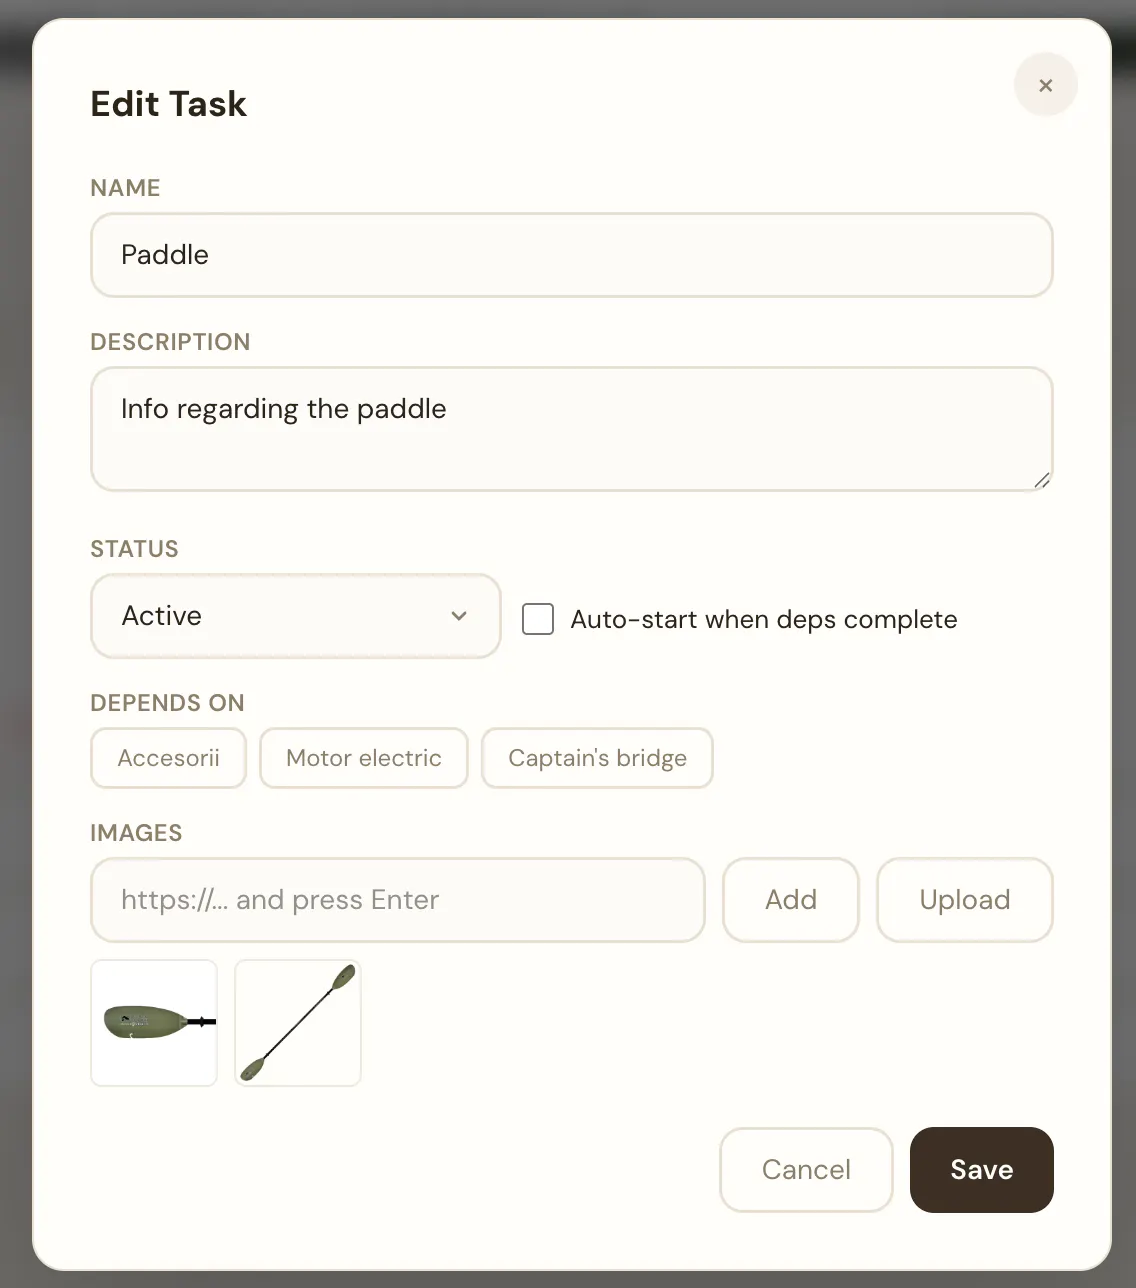1136x1288 pixels.
Task: Open the Status dropdown showing Active
Action: 296,616
